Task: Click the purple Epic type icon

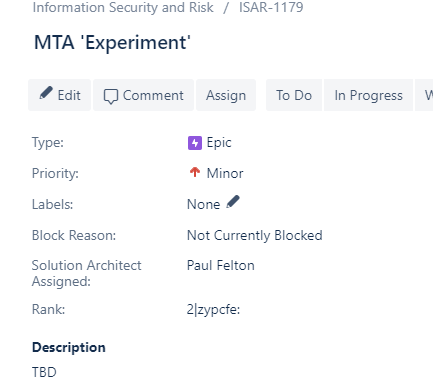Action: click(195, 143)
